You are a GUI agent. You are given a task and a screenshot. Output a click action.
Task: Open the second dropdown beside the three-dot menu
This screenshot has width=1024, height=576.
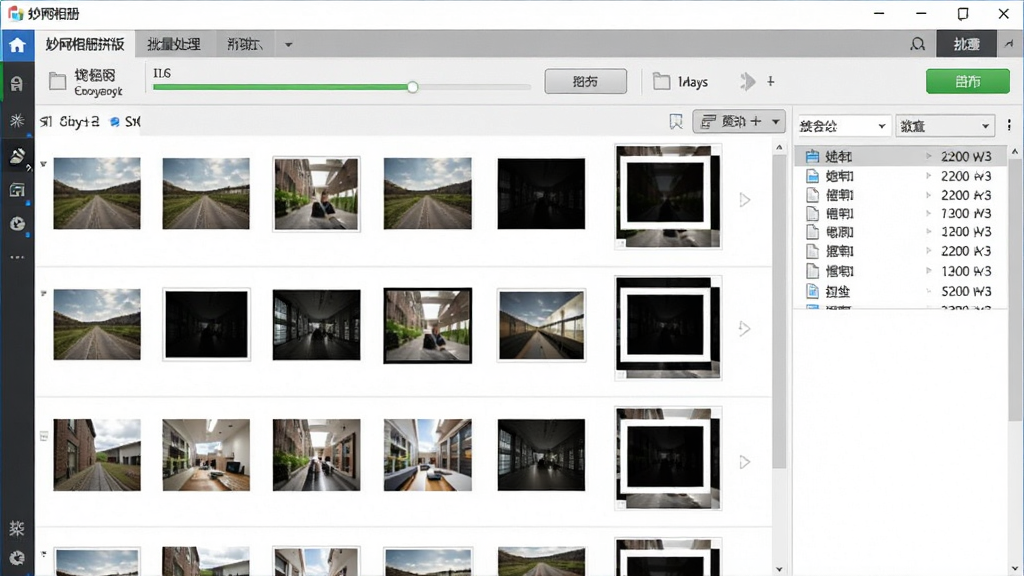[944, 125]
